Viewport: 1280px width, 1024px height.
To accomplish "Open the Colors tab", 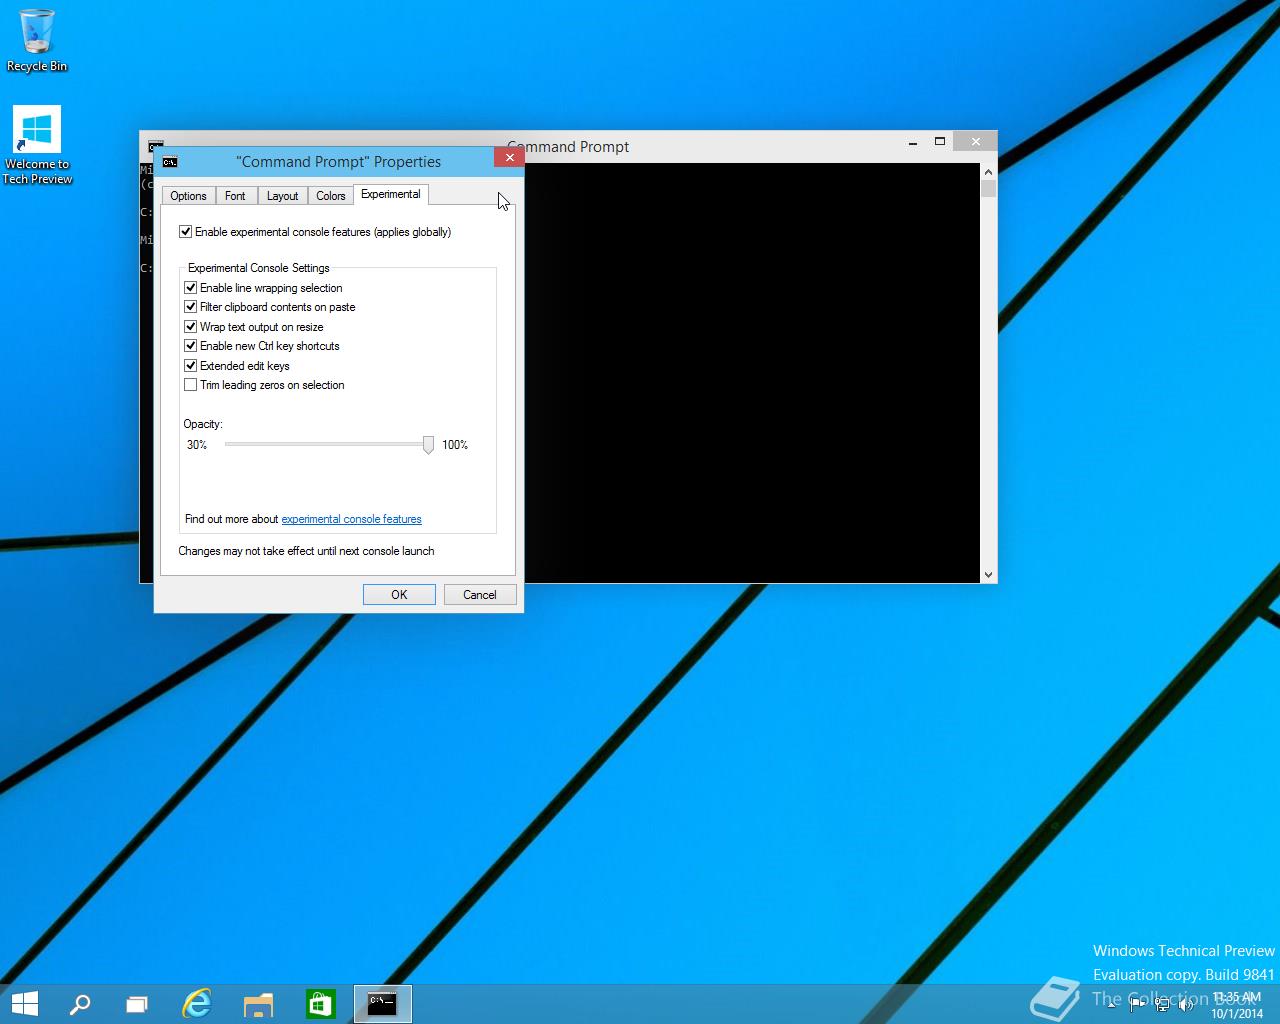I will pos(331,196).
